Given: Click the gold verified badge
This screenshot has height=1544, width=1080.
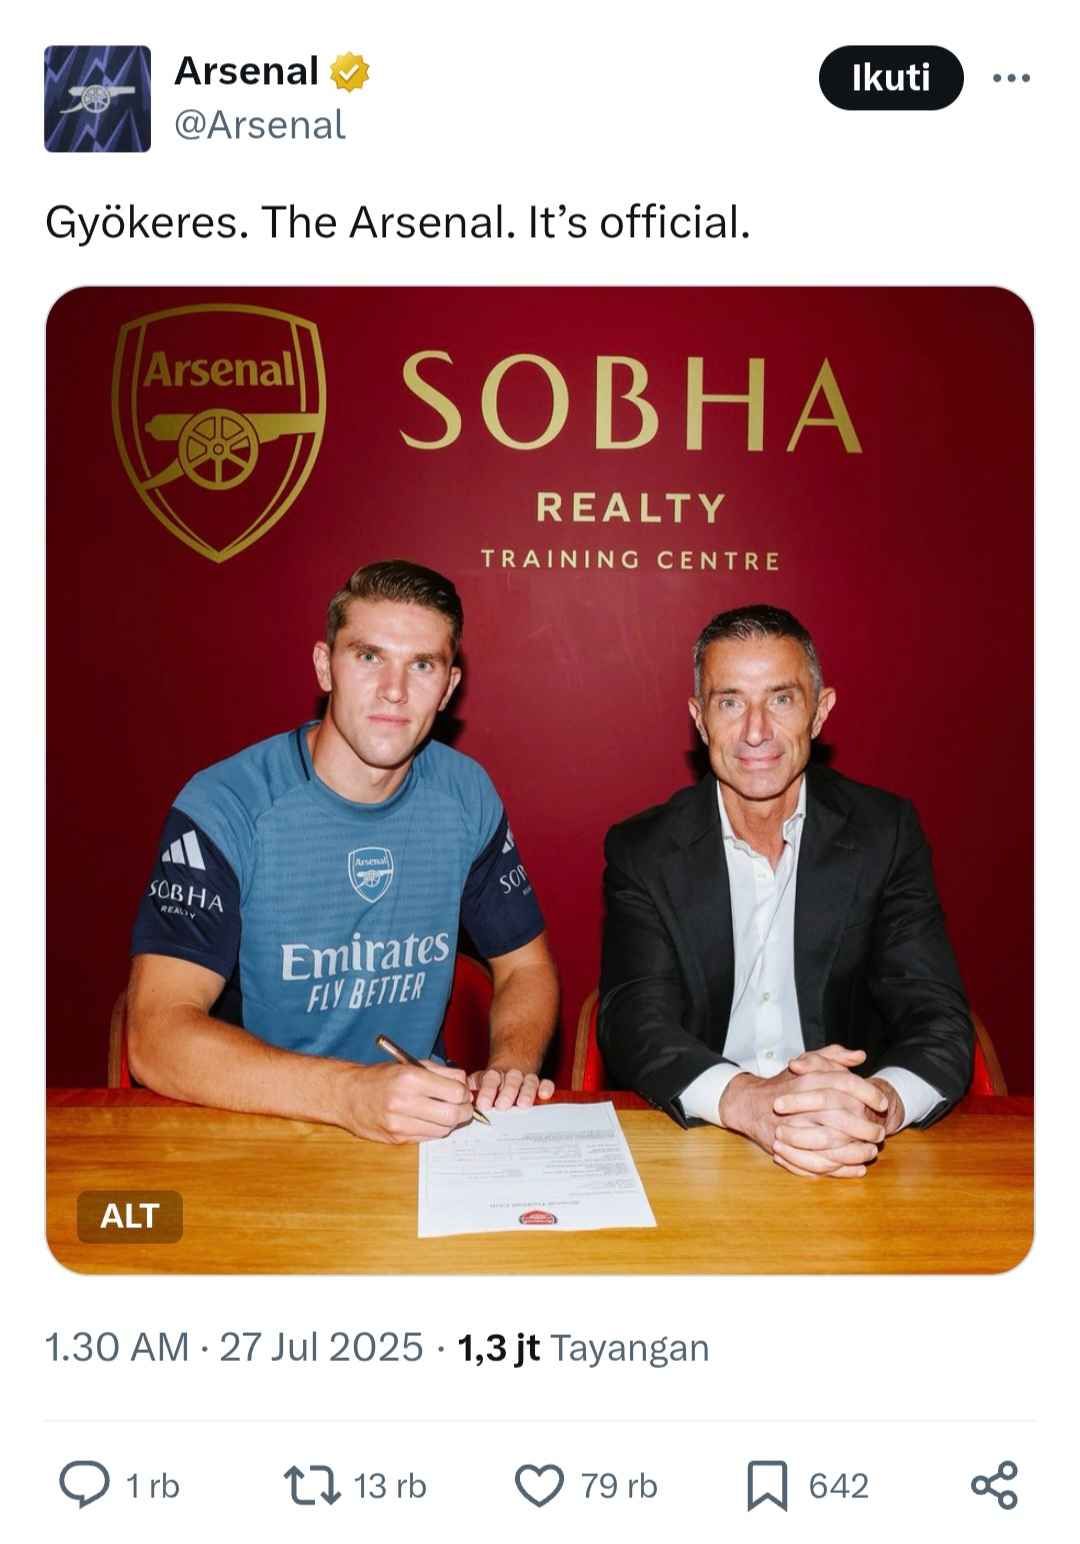Looking at the screenshot, I should coord(350,72).
